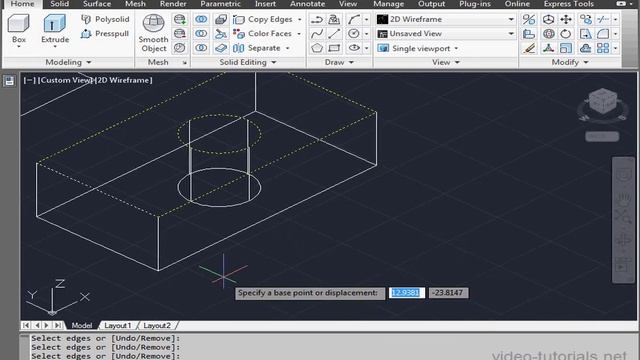The height and width of the screenshot is (360, 640).
Task: Select the Spline draw tool
Action: point(317,33)
